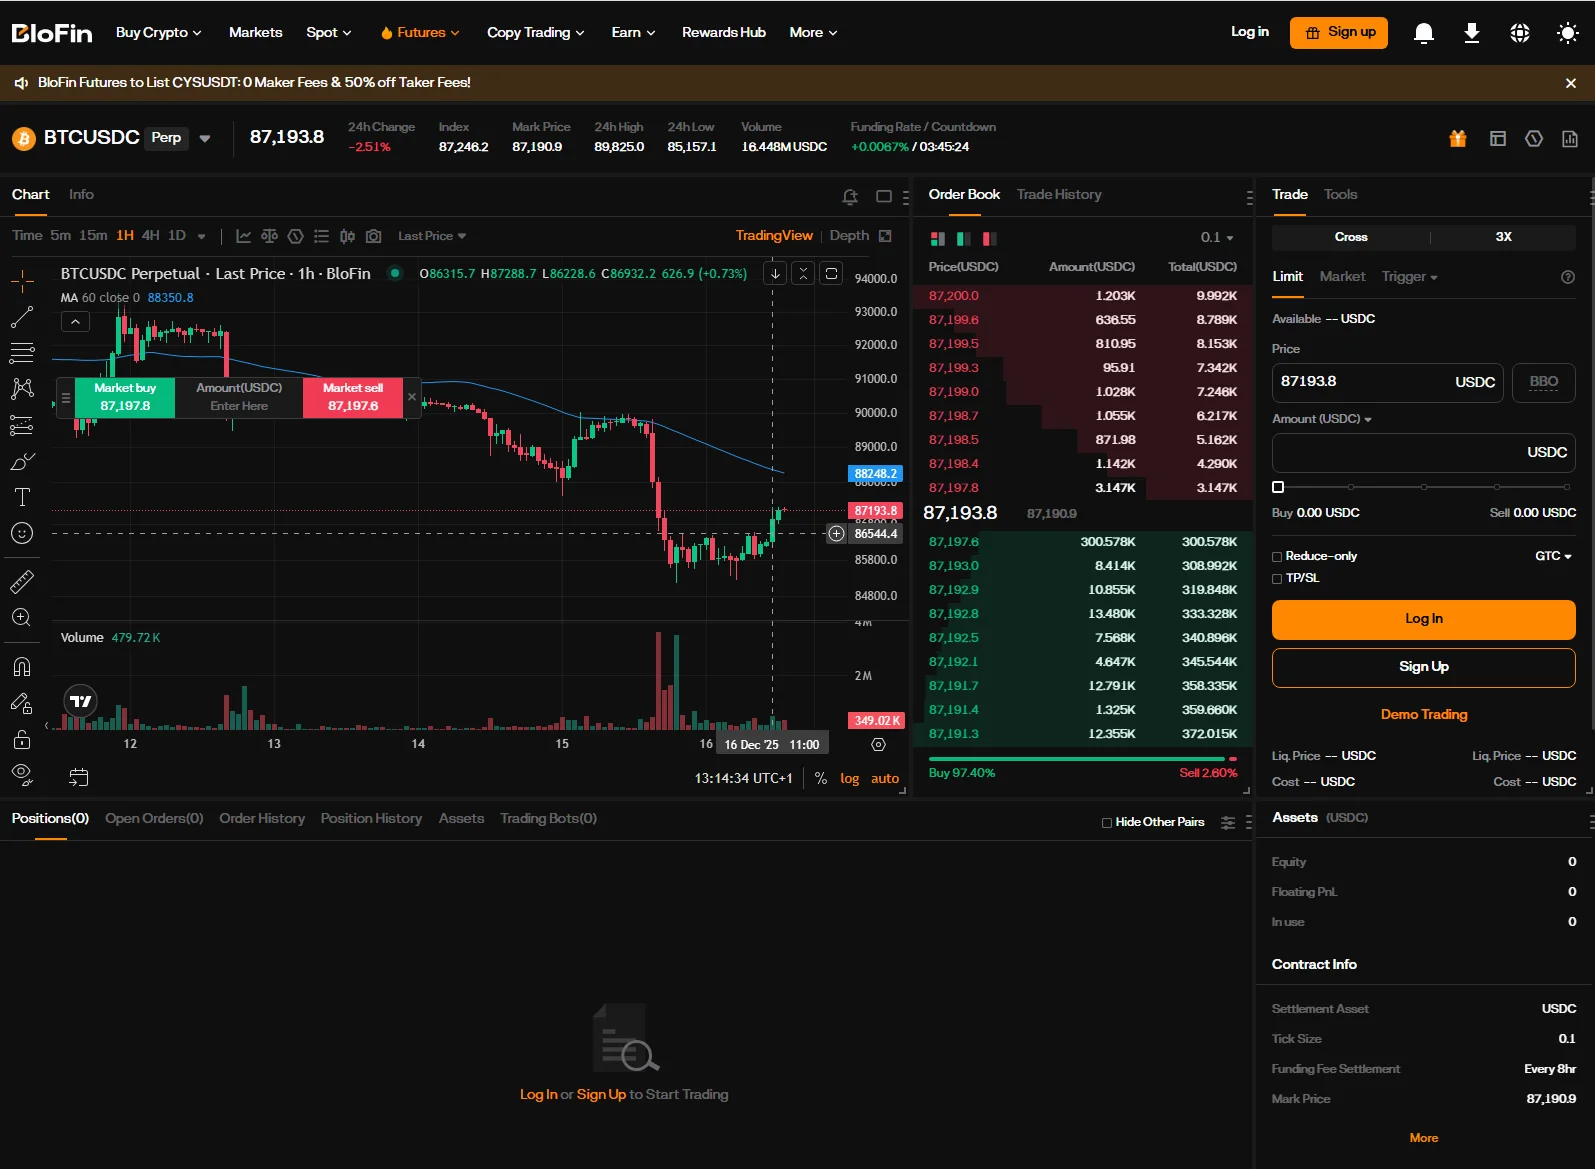Select the Market order tab
Image resolution: width=1595 pixels, height=1169 pixels.
1342,276
